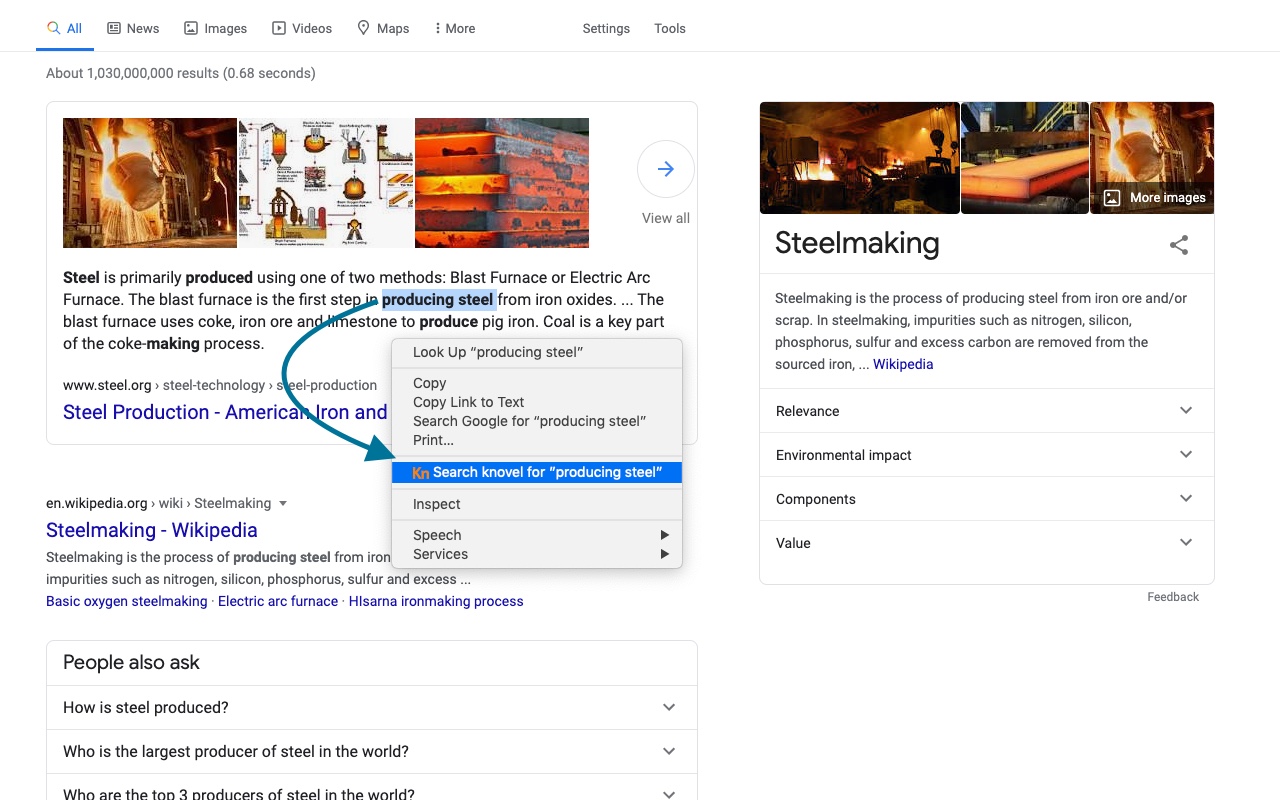Screen dimensions: 1280x800
Task: Open the Electric arc furnace sublink
Action: tap(278, 601)
